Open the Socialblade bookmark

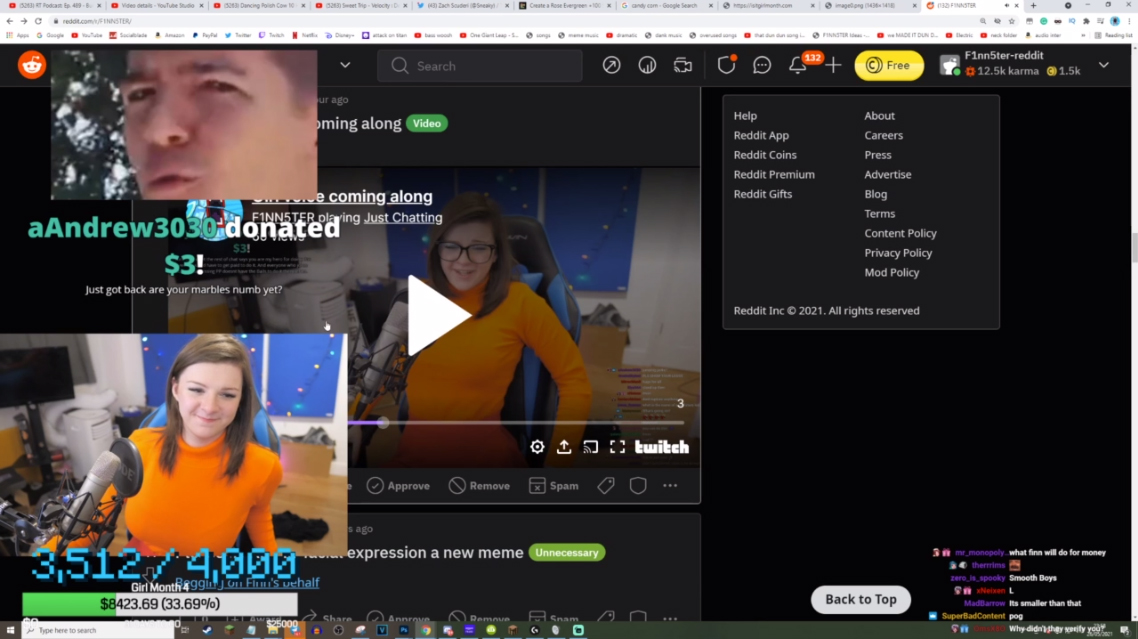(x=128, y=35)
